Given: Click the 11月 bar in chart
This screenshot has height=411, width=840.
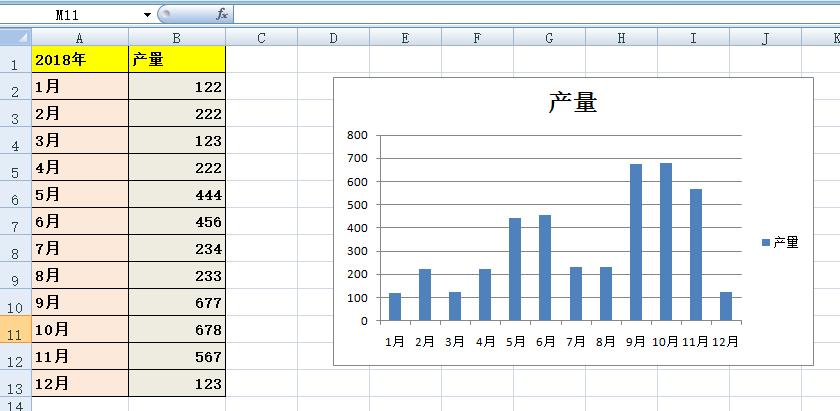Looking at the screenshot, I should tap(696, 255).
